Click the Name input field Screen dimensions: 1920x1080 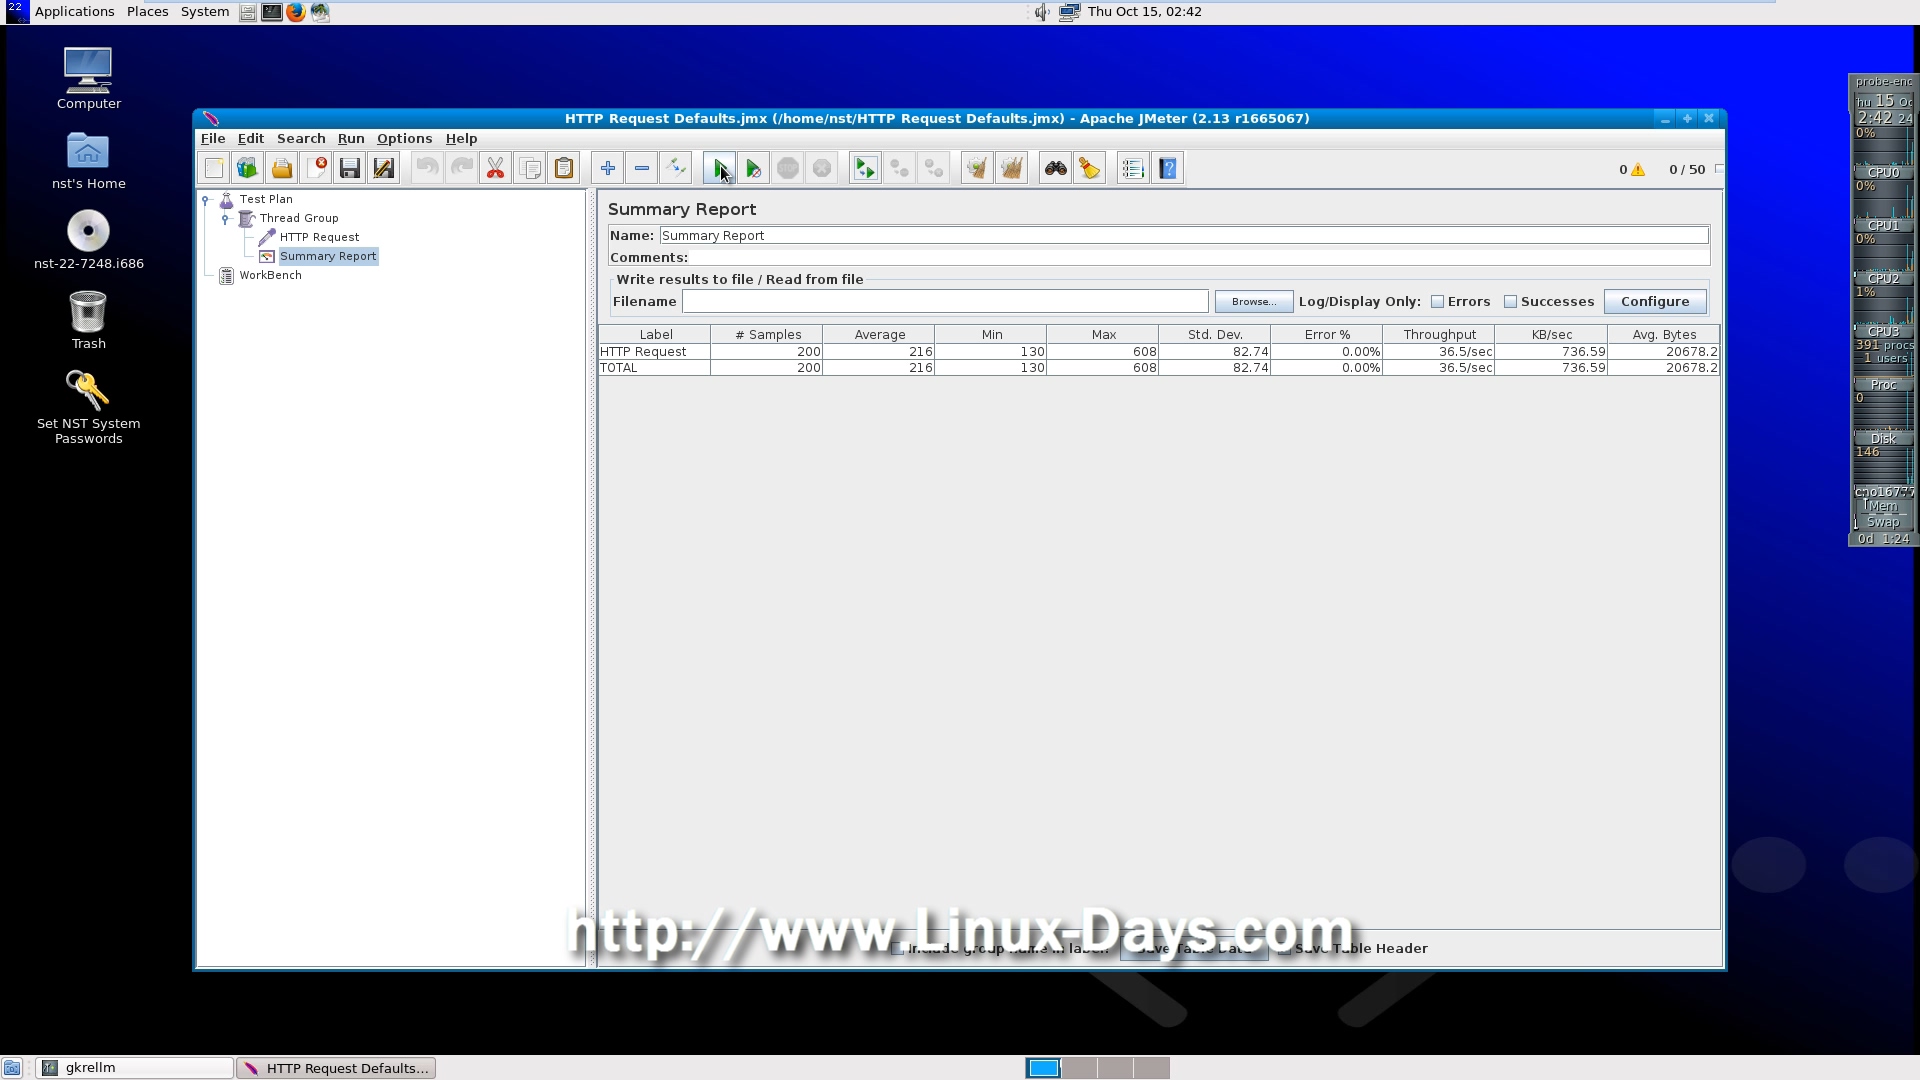click(1184, 236)
